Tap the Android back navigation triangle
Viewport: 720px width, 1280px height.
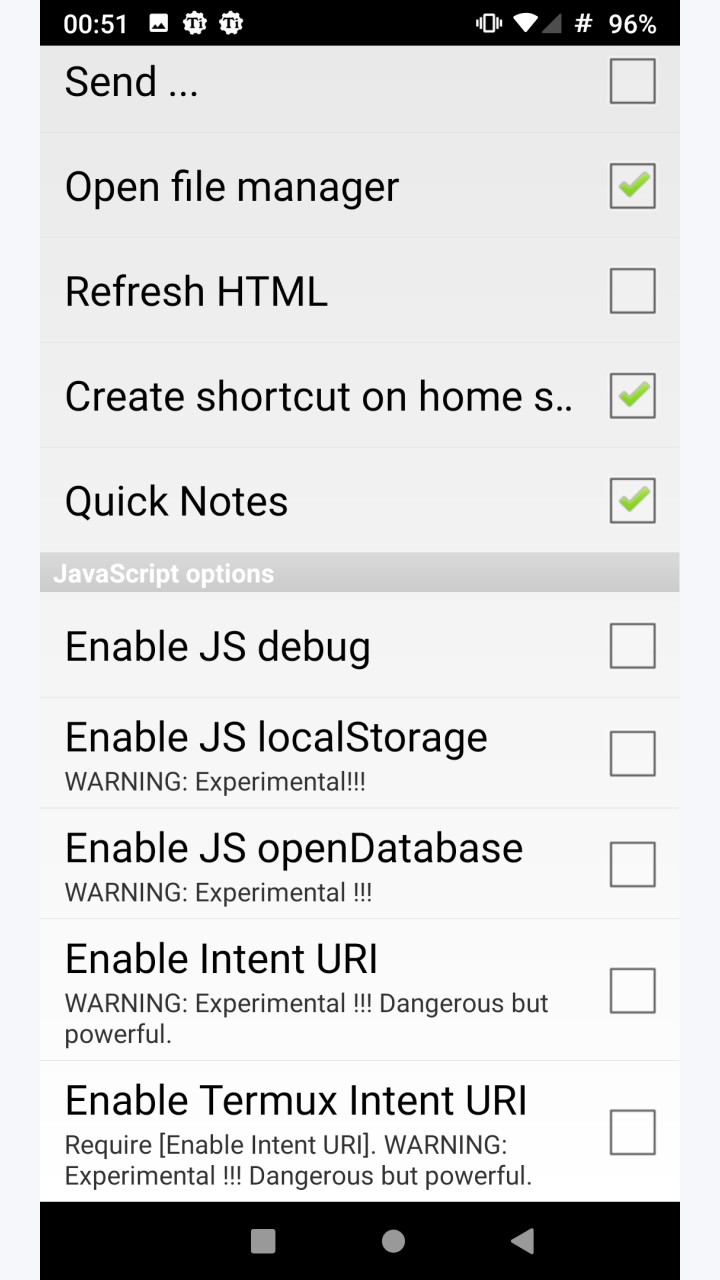point(522,1241)
